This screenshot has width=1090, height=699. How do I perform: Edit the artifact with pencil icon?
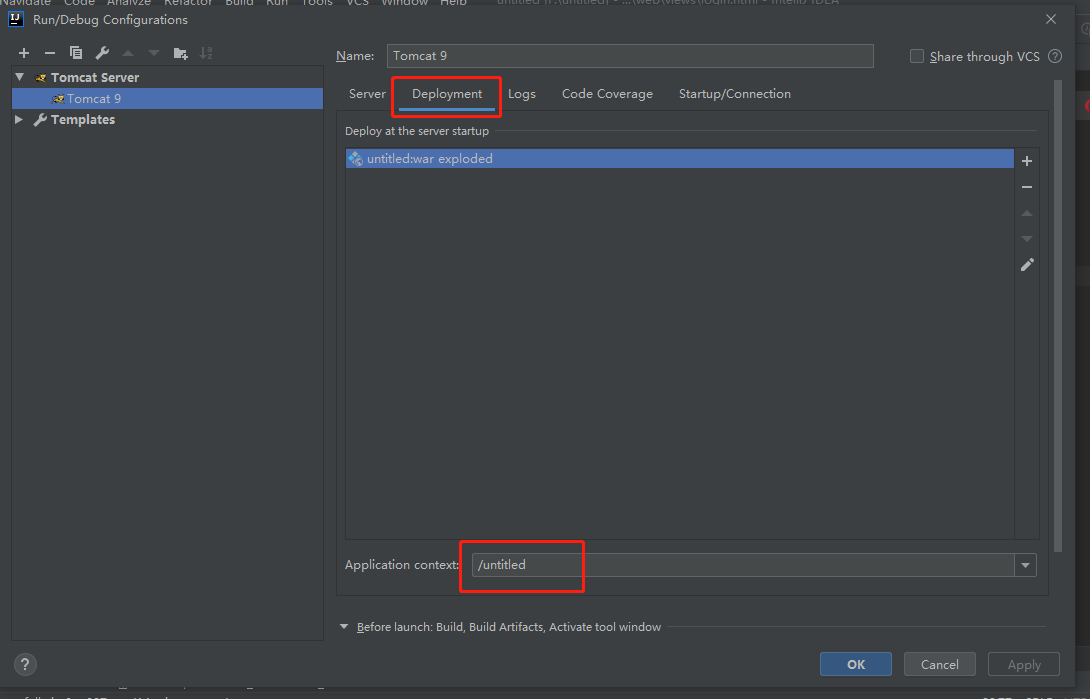pos(1027,265)
